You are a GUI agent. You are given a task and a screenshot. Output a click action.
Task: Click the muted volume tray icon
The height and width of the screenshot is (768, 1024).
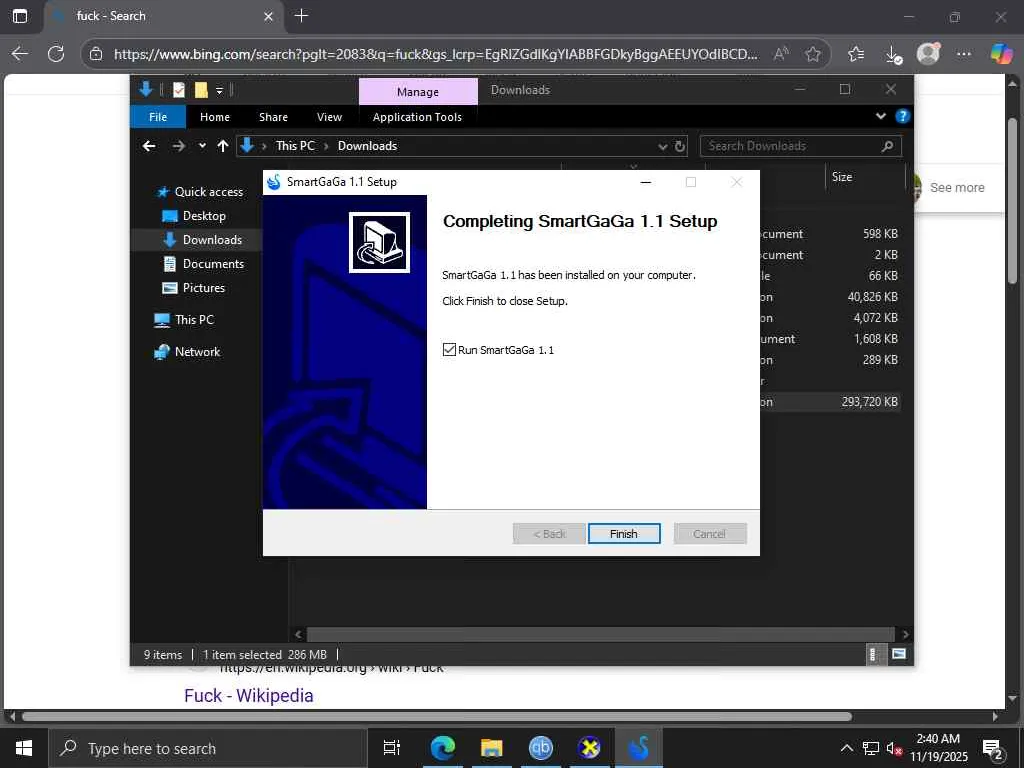[894, 748]
